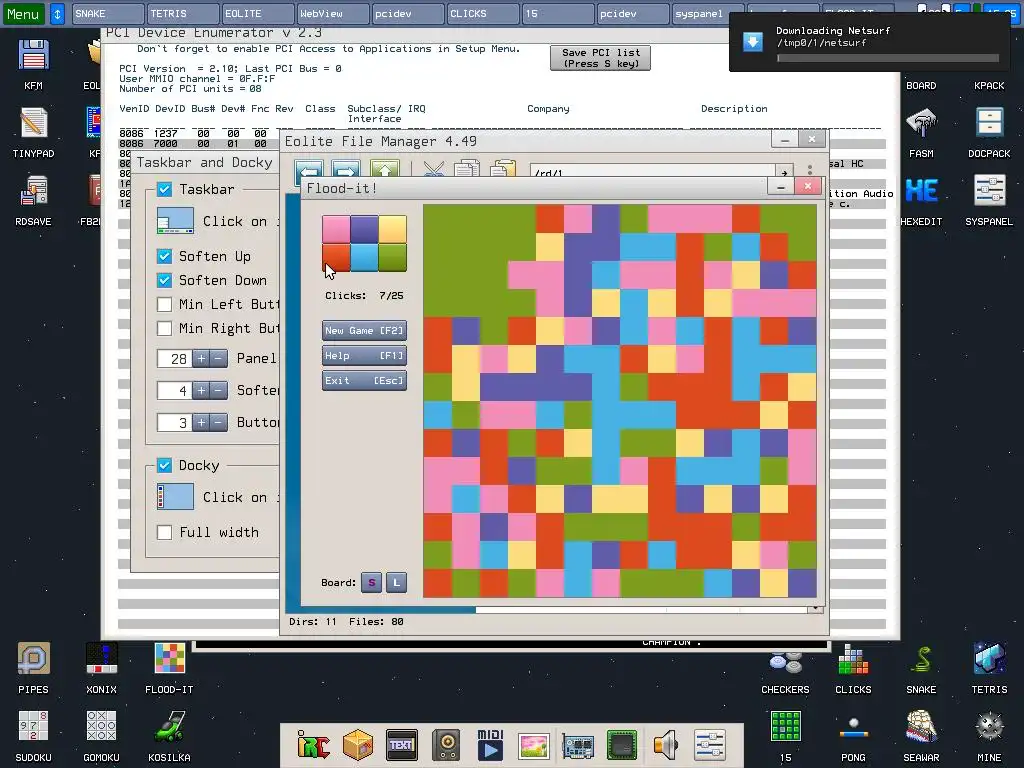Decrease Panel value 28 with minus

coord(219,359)
